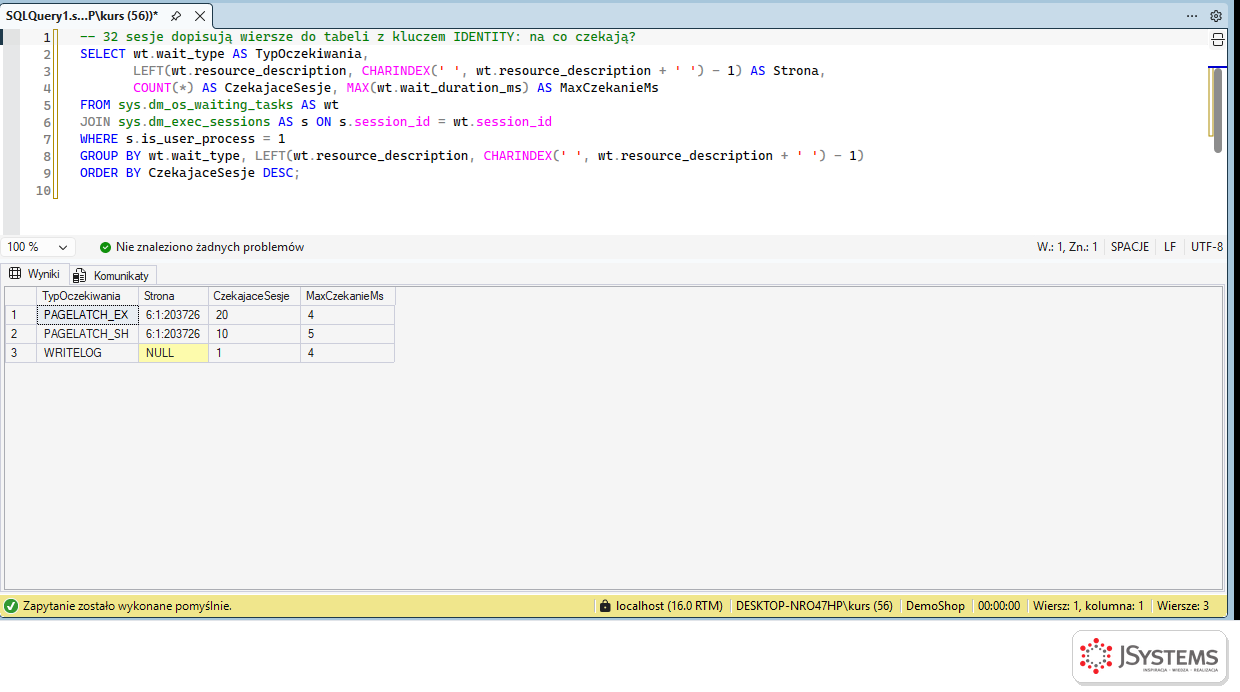
Task: Open the editor window settings gear
Action: pyautogui.click(x=1216, y=16)
